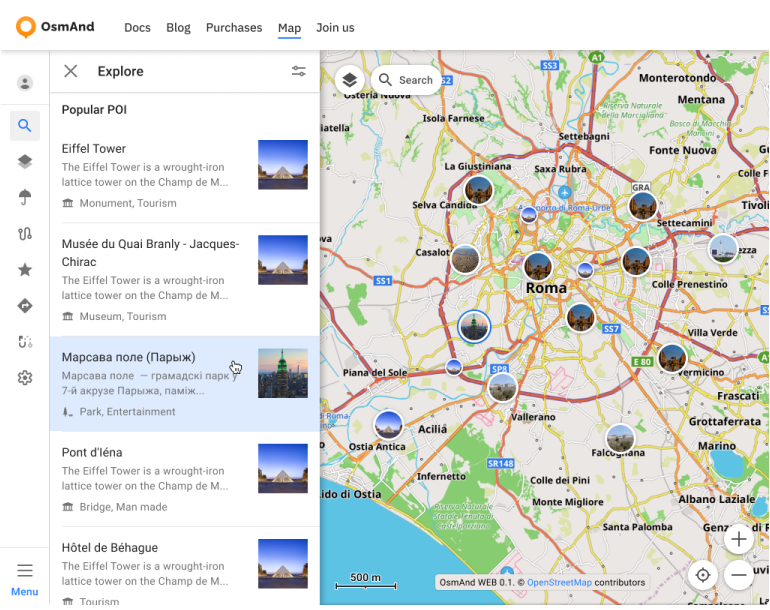Open the account profile icon in sidebar
The width and height of the screenshot is (770, 610).
25,83
